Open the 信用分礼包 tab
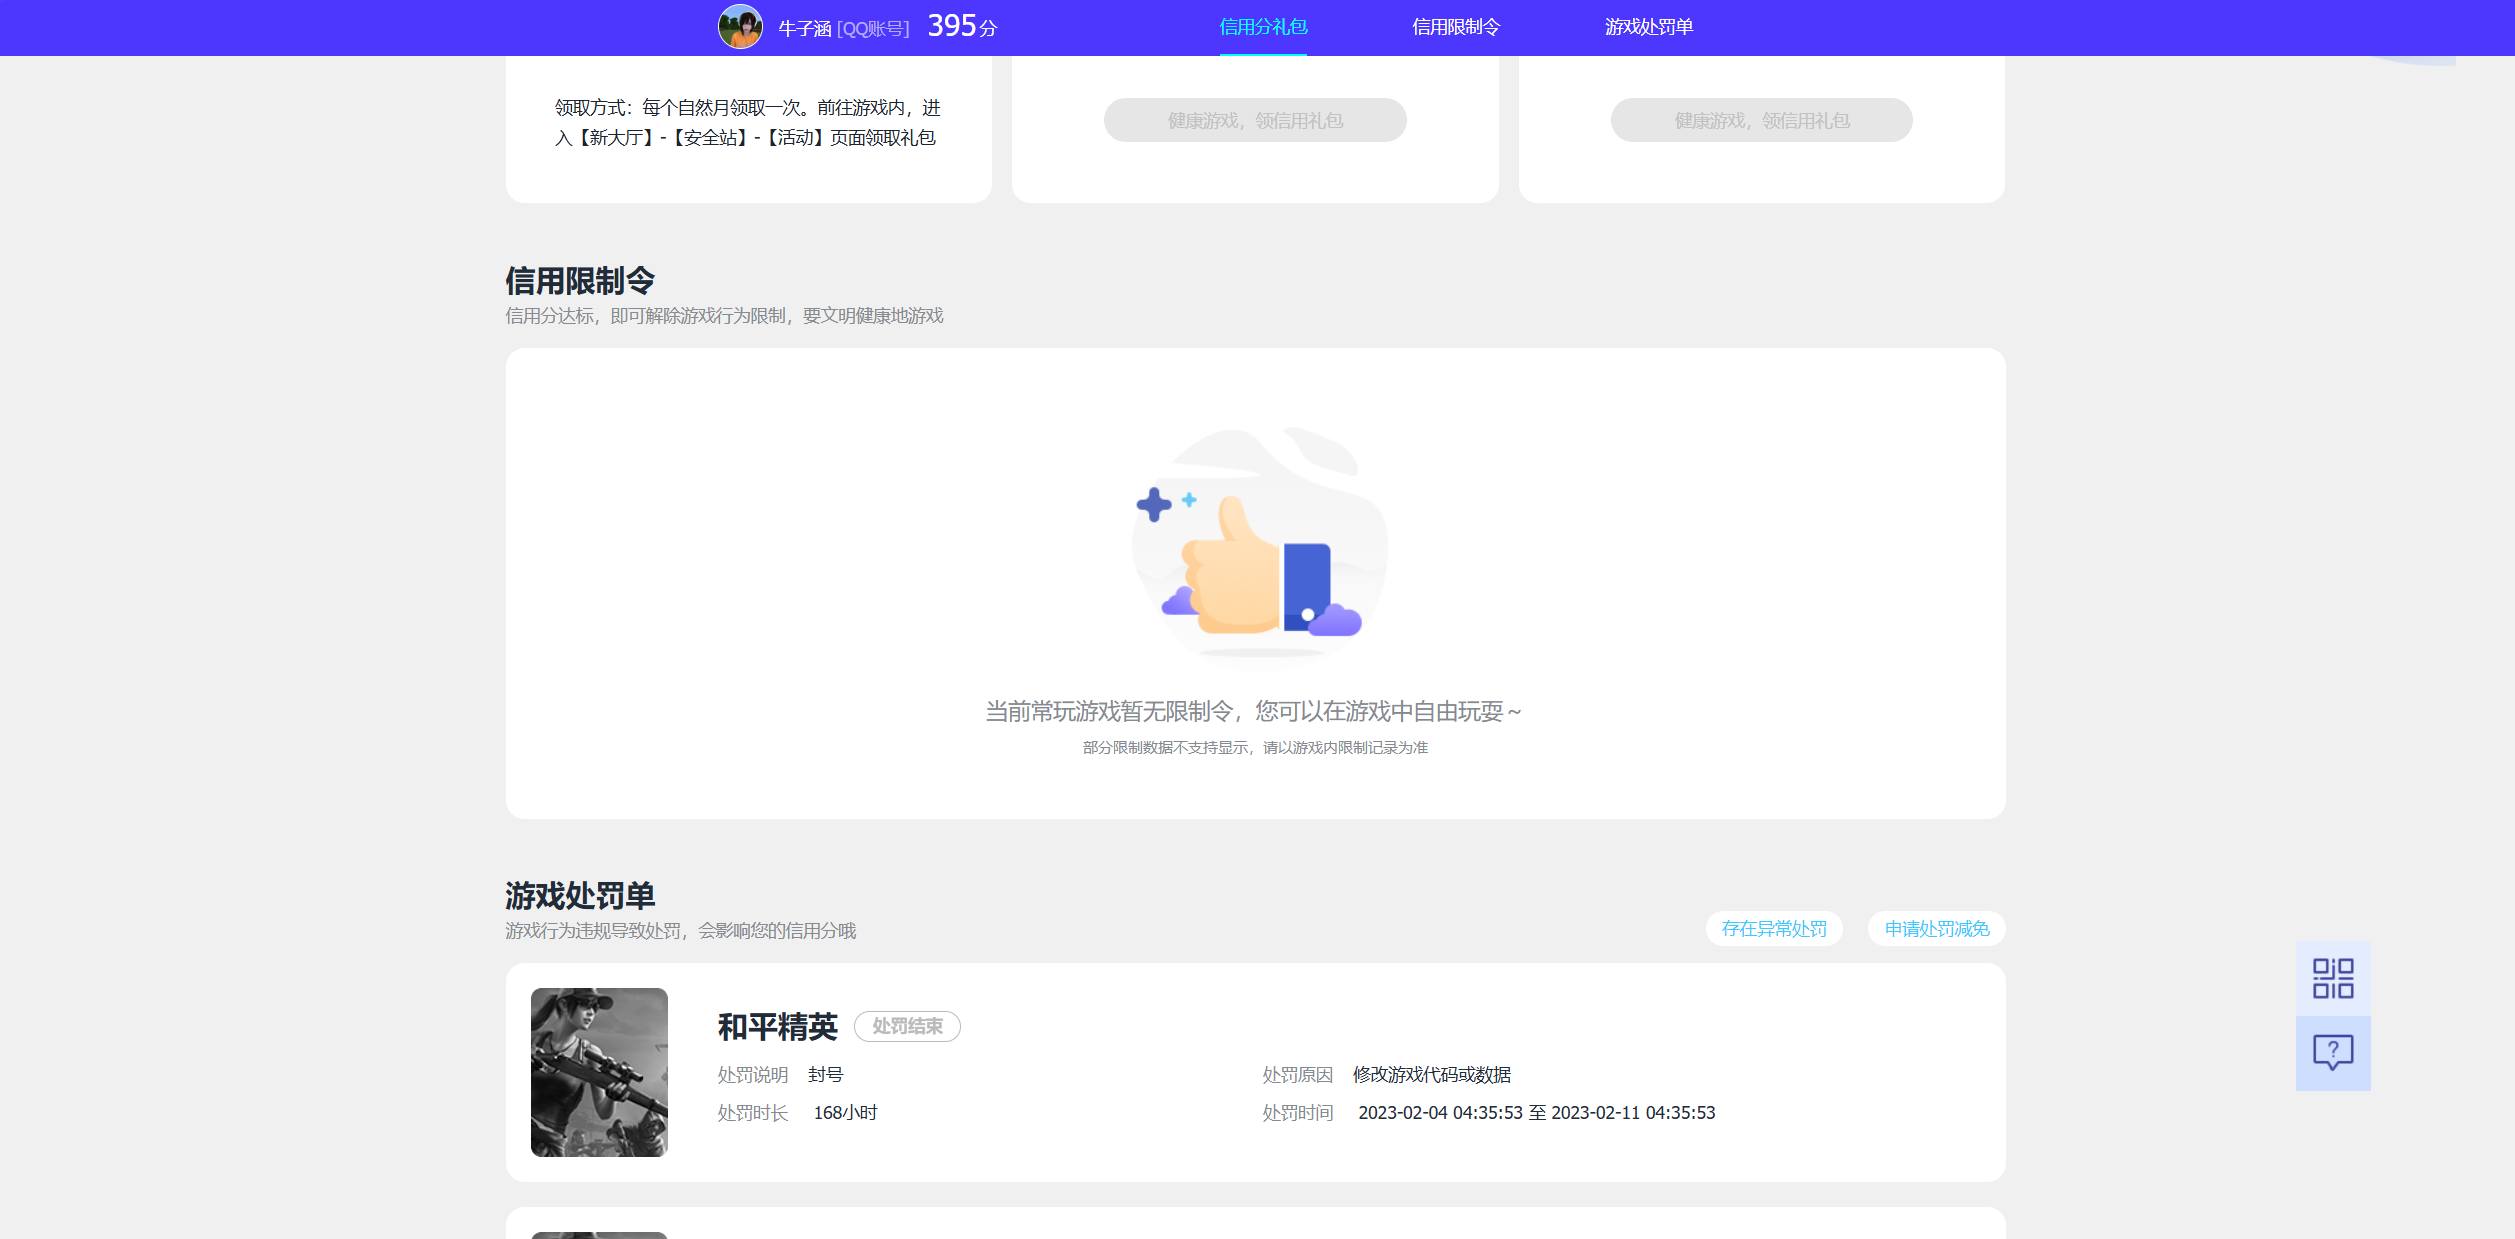The height and width of the screenshot is (1239, 2515). click(1263, 27)
